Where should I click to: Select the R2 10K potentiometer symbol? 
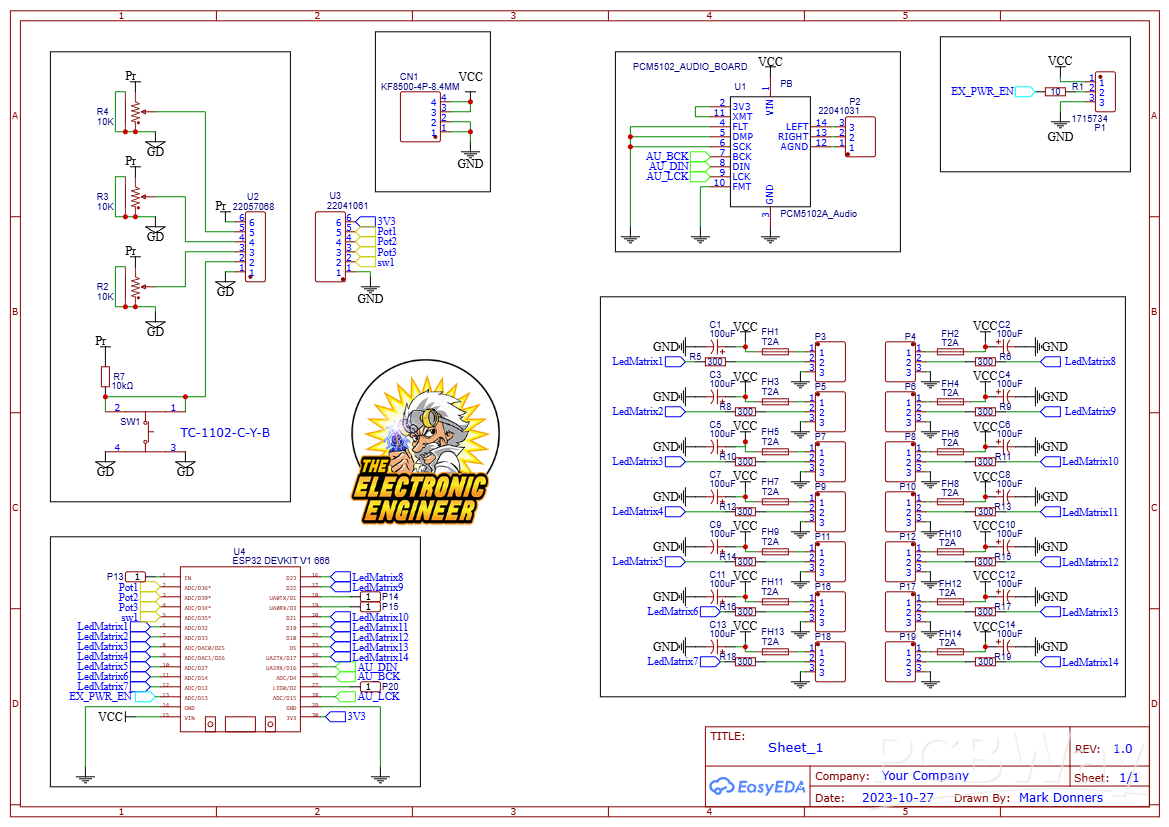[x=134, y=286]
